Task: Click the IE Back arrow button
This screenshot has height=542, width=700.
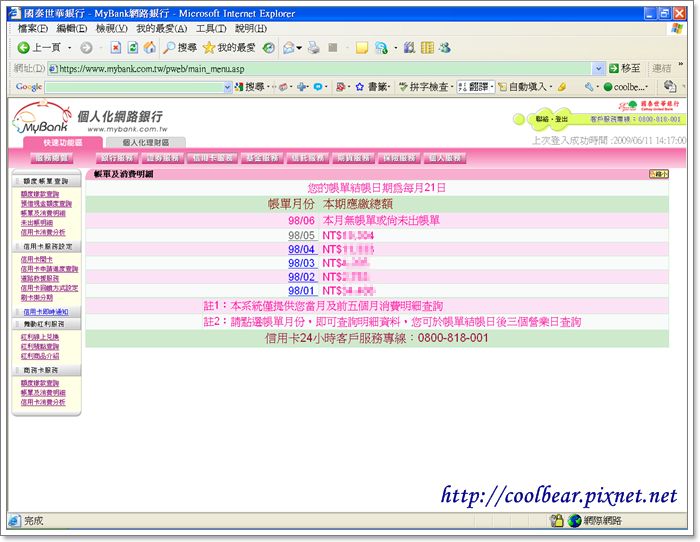Action: [x=23, y=47]
